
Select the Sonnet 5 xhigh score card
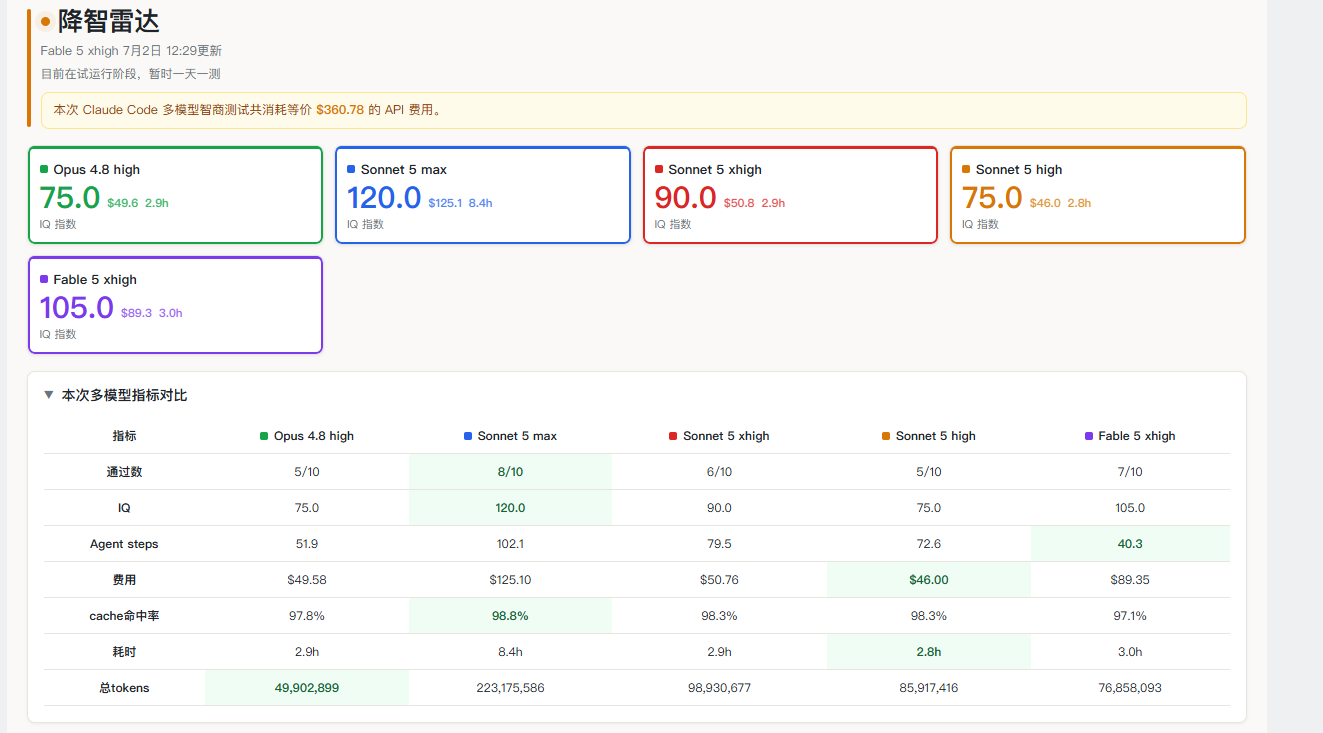(790, 195)
